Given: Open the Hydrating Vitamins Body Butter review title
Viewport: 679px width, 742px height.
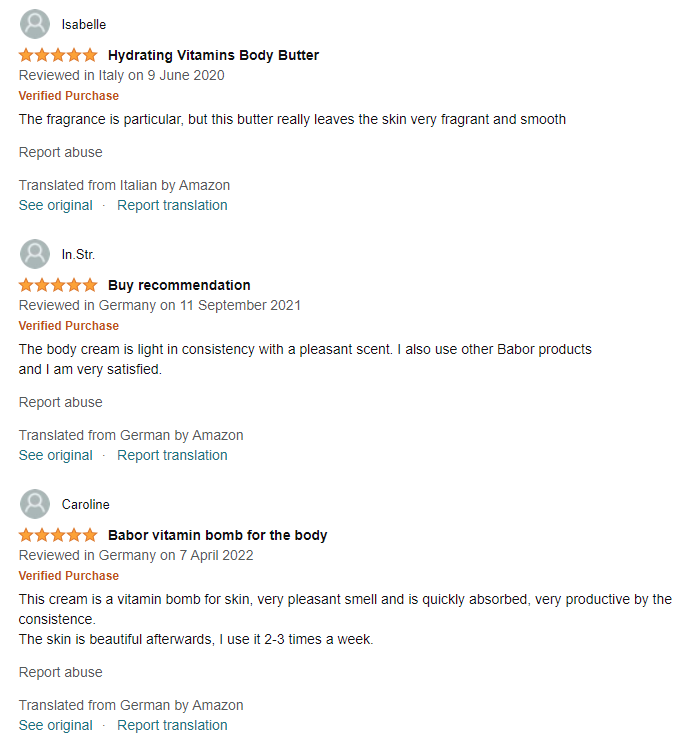Looking at the screenshot, I should [213, 55].
